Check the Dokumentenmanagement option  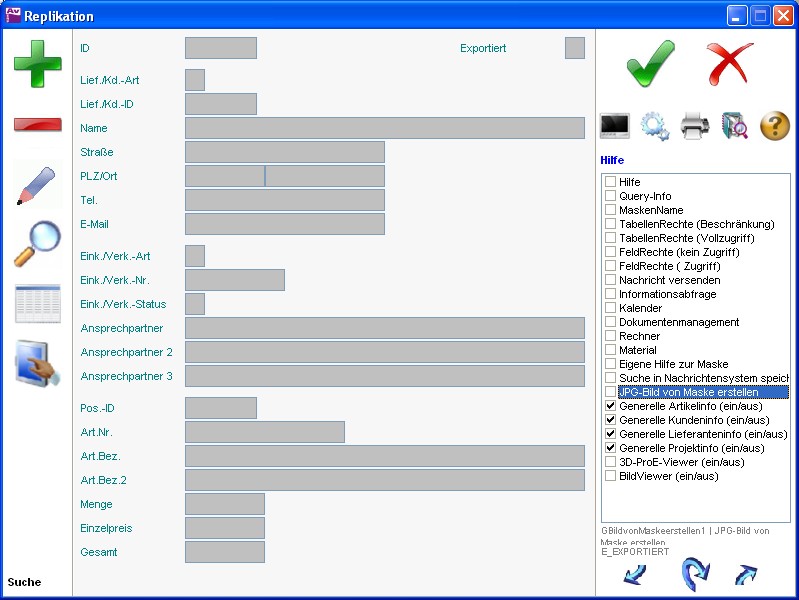coord(610,323)
